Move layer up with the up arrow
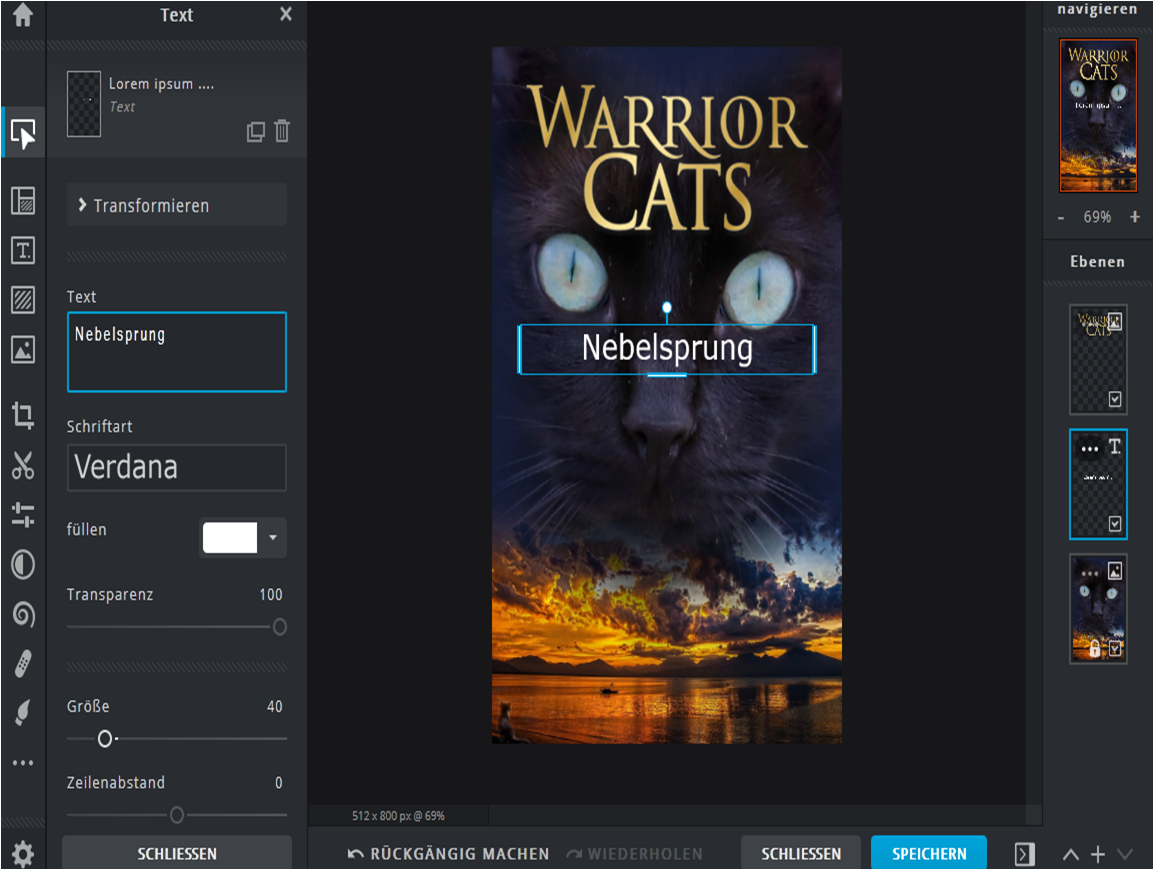The image size is (1154, 870). click(x=1071, y=855)
